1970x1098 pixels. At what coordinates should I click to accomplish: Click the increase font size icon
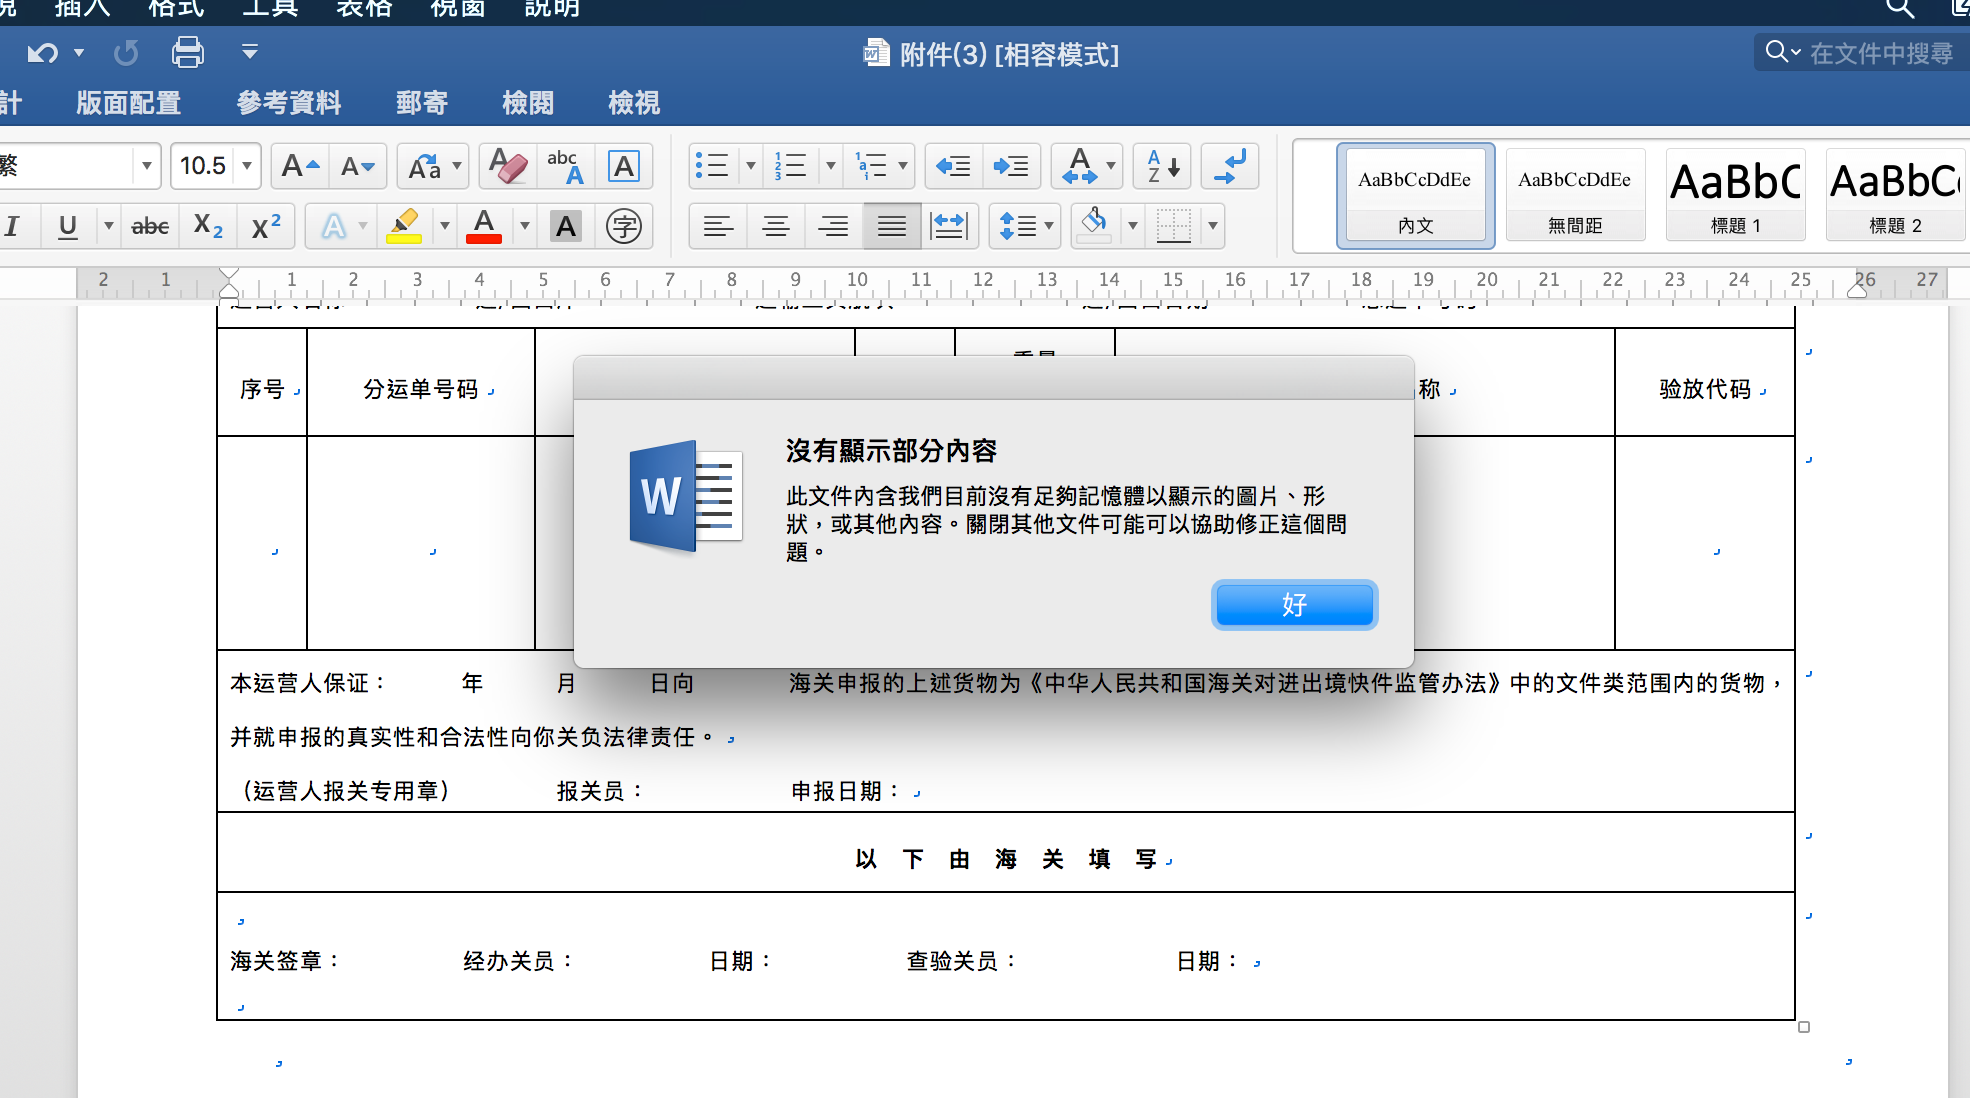click(x=300, y=166)
